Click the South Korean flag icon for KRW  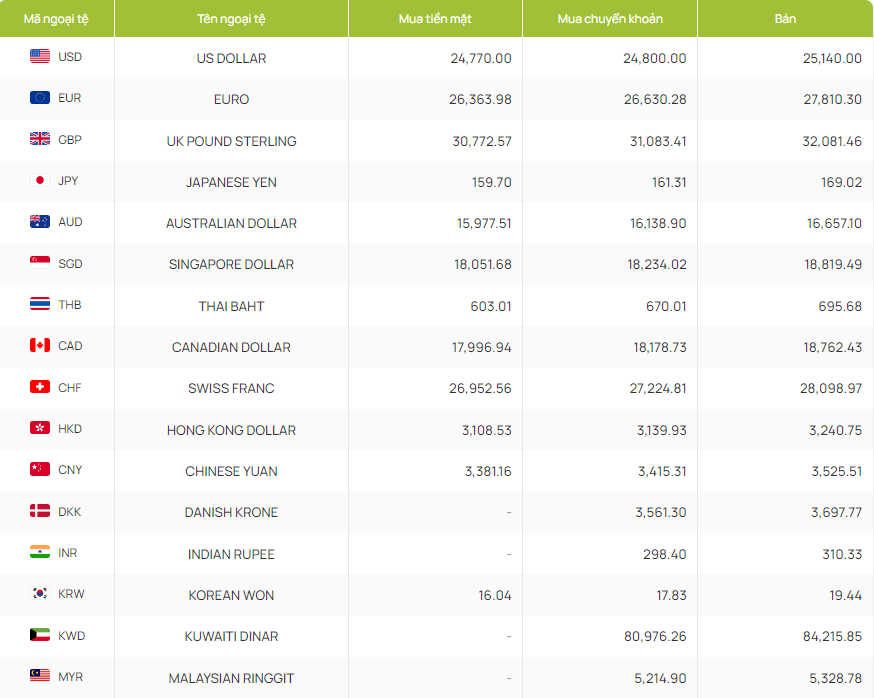tap(40, 594)
